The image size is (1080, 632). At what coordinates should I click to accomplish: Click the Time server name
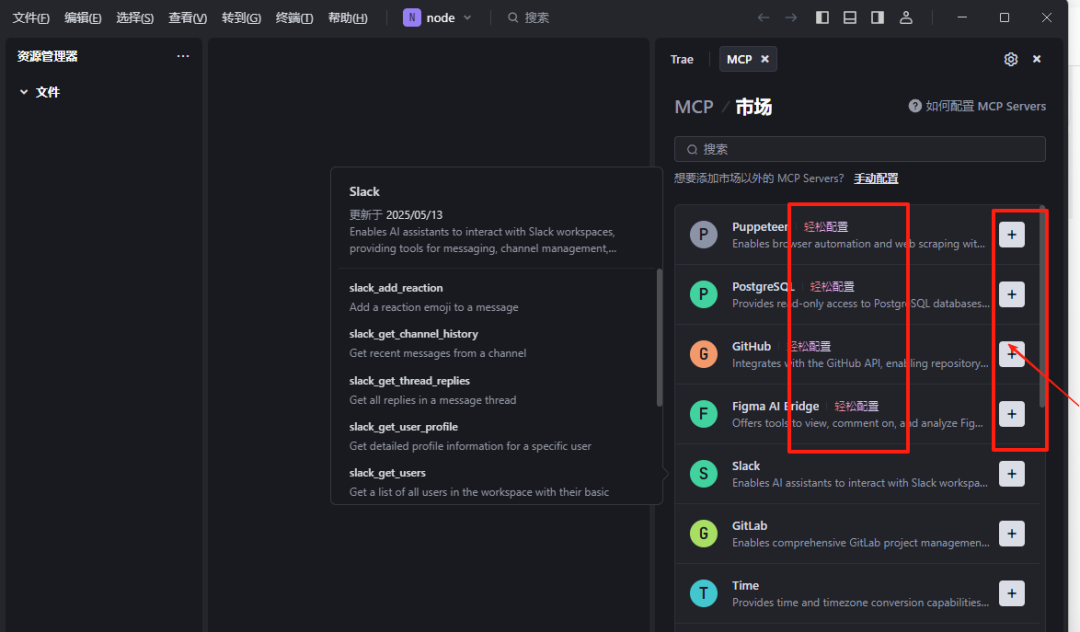[x=745, y=586]
